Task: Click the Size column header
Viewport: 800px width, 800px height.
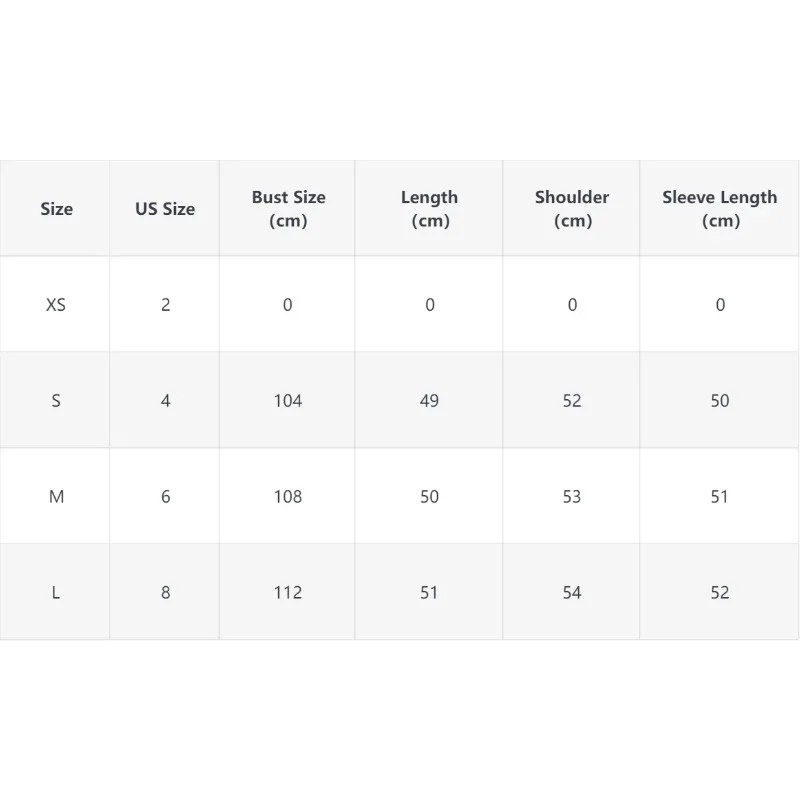Action: pyautogui.click(x=56, y=209)
